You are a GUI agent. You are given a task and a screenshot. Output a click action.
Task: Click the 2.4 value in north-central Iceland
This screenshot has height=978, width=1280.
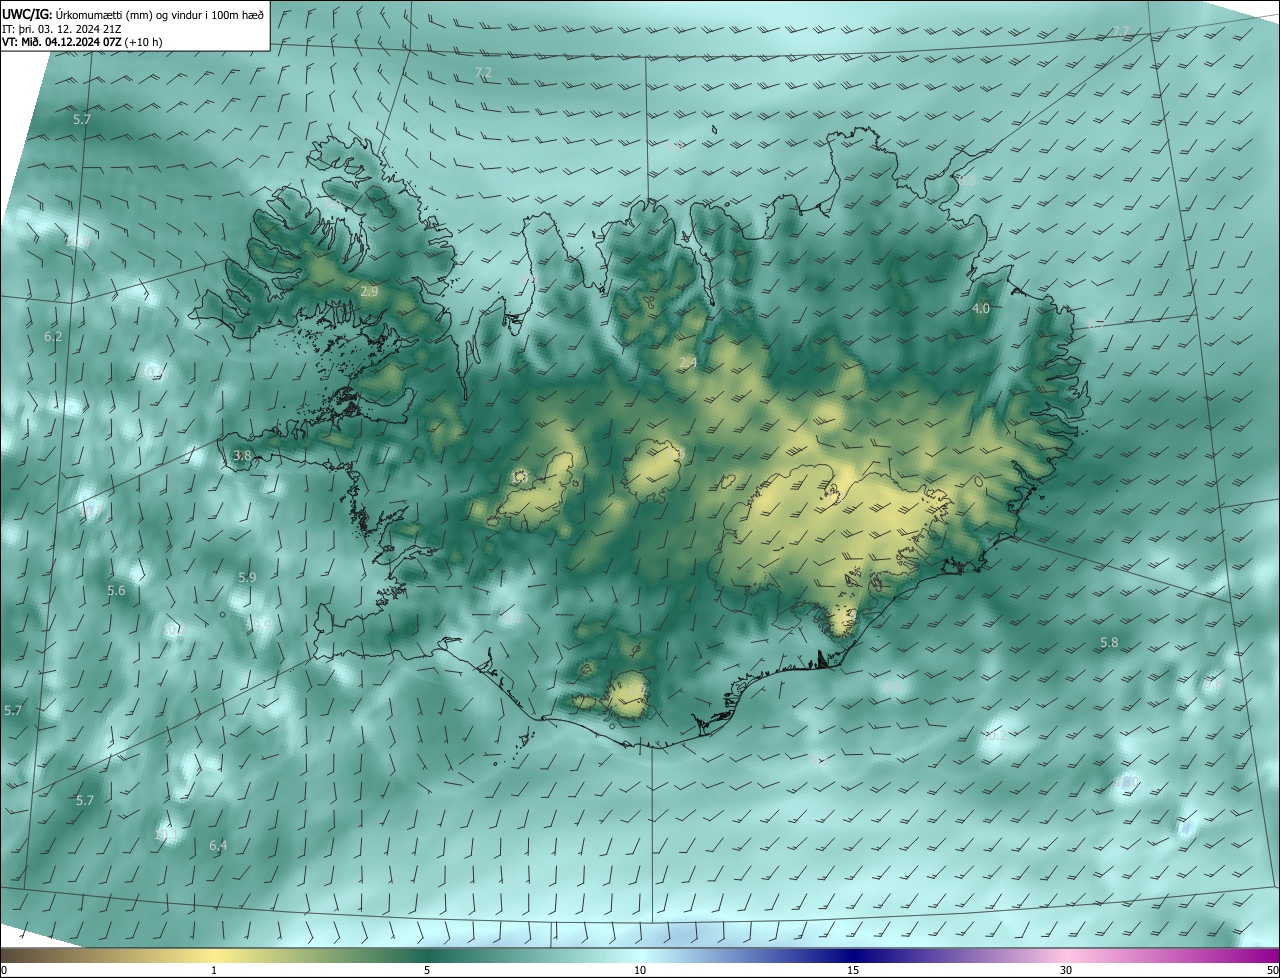tap(687, 363)
